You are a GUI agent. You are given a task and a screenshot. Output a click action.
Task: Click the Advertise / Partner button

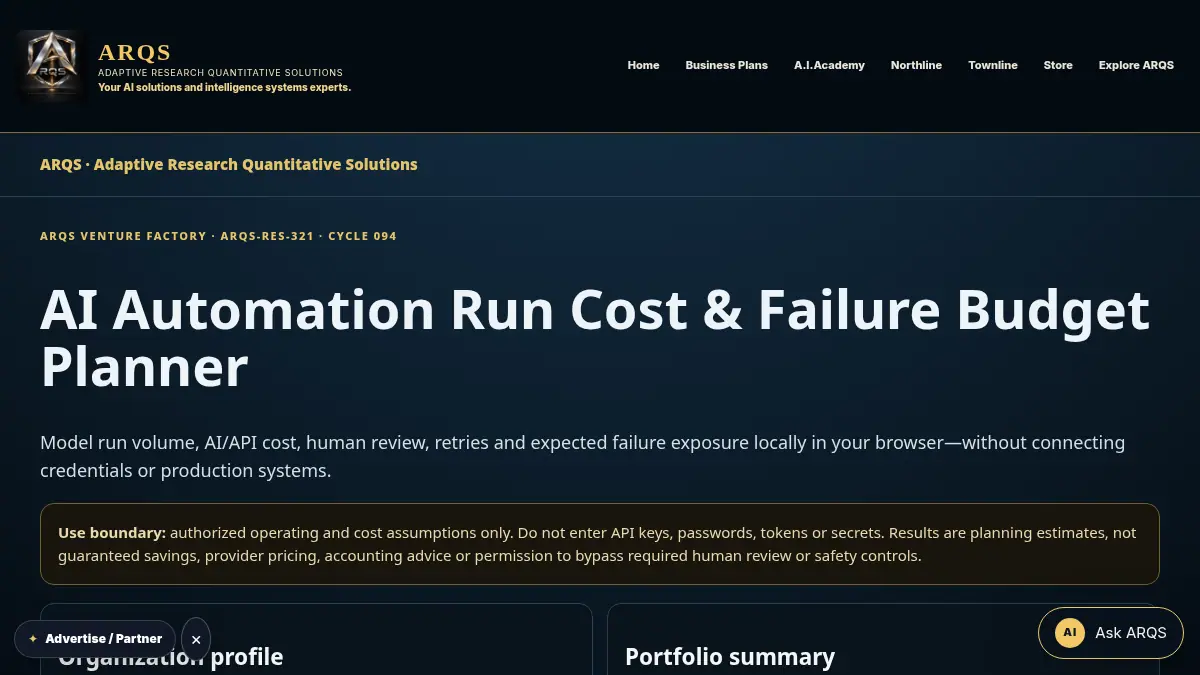[x=95, y=639]
